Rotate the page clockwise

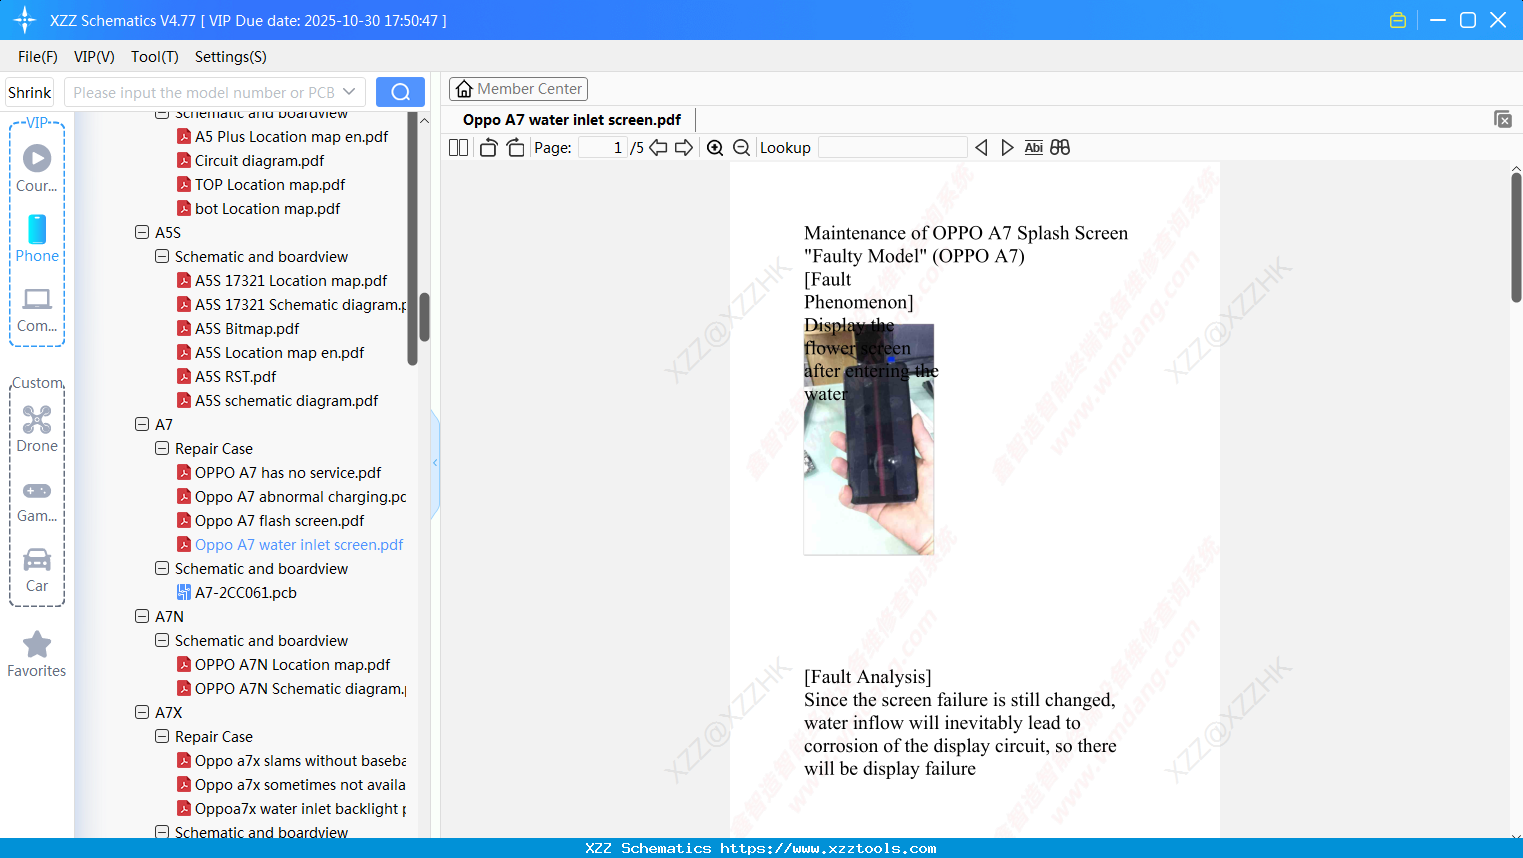coord(515,148)
